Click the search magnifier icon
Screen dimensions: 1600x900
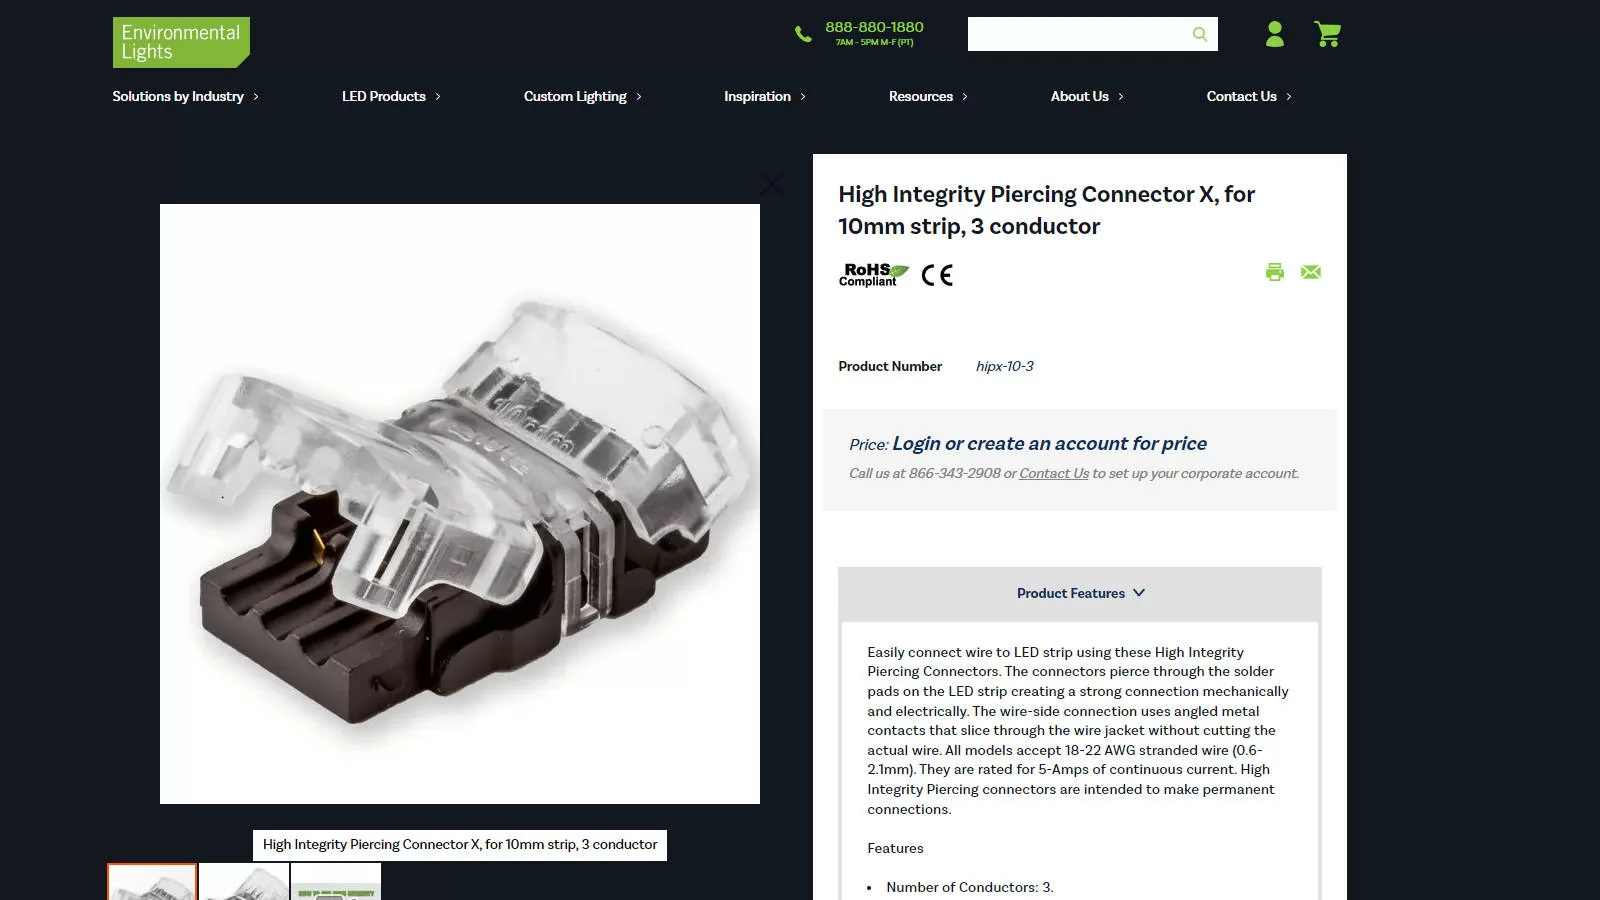[x=1200, y=34]
